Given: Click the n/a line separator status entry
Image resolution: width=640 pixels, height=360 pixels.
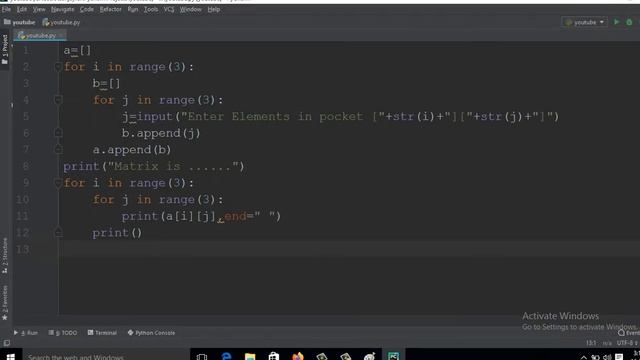Looking at the screenshot, I should tap(607, 343).
